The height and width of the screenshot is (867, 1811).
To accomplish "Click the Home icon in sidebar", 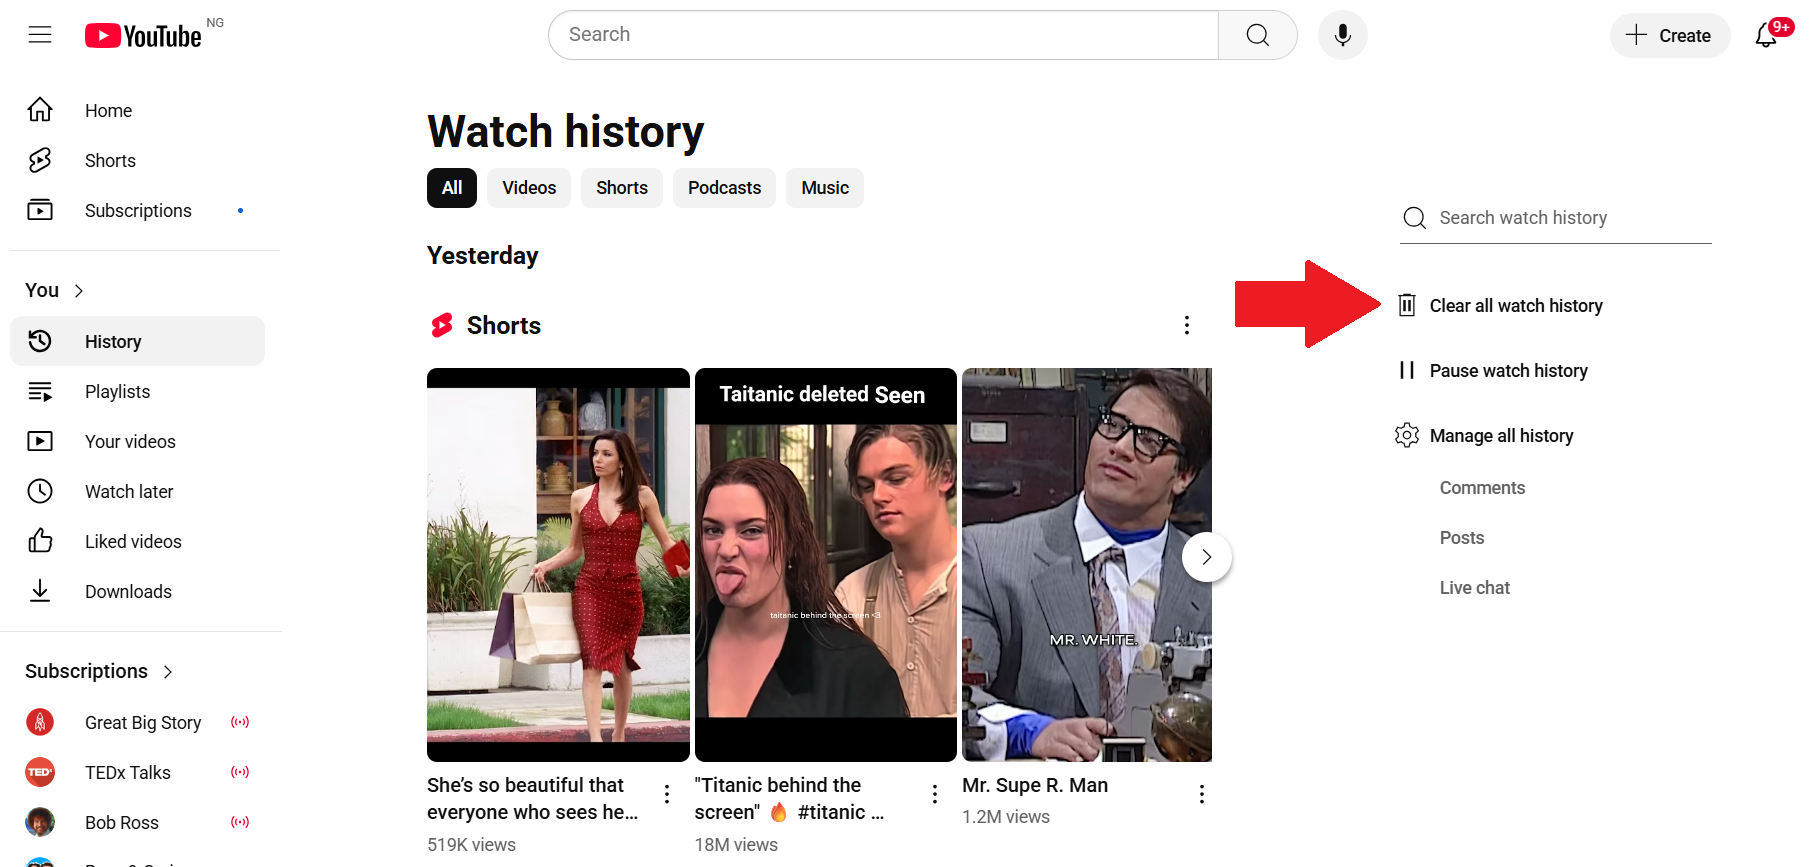I will (x=40, y=110).
